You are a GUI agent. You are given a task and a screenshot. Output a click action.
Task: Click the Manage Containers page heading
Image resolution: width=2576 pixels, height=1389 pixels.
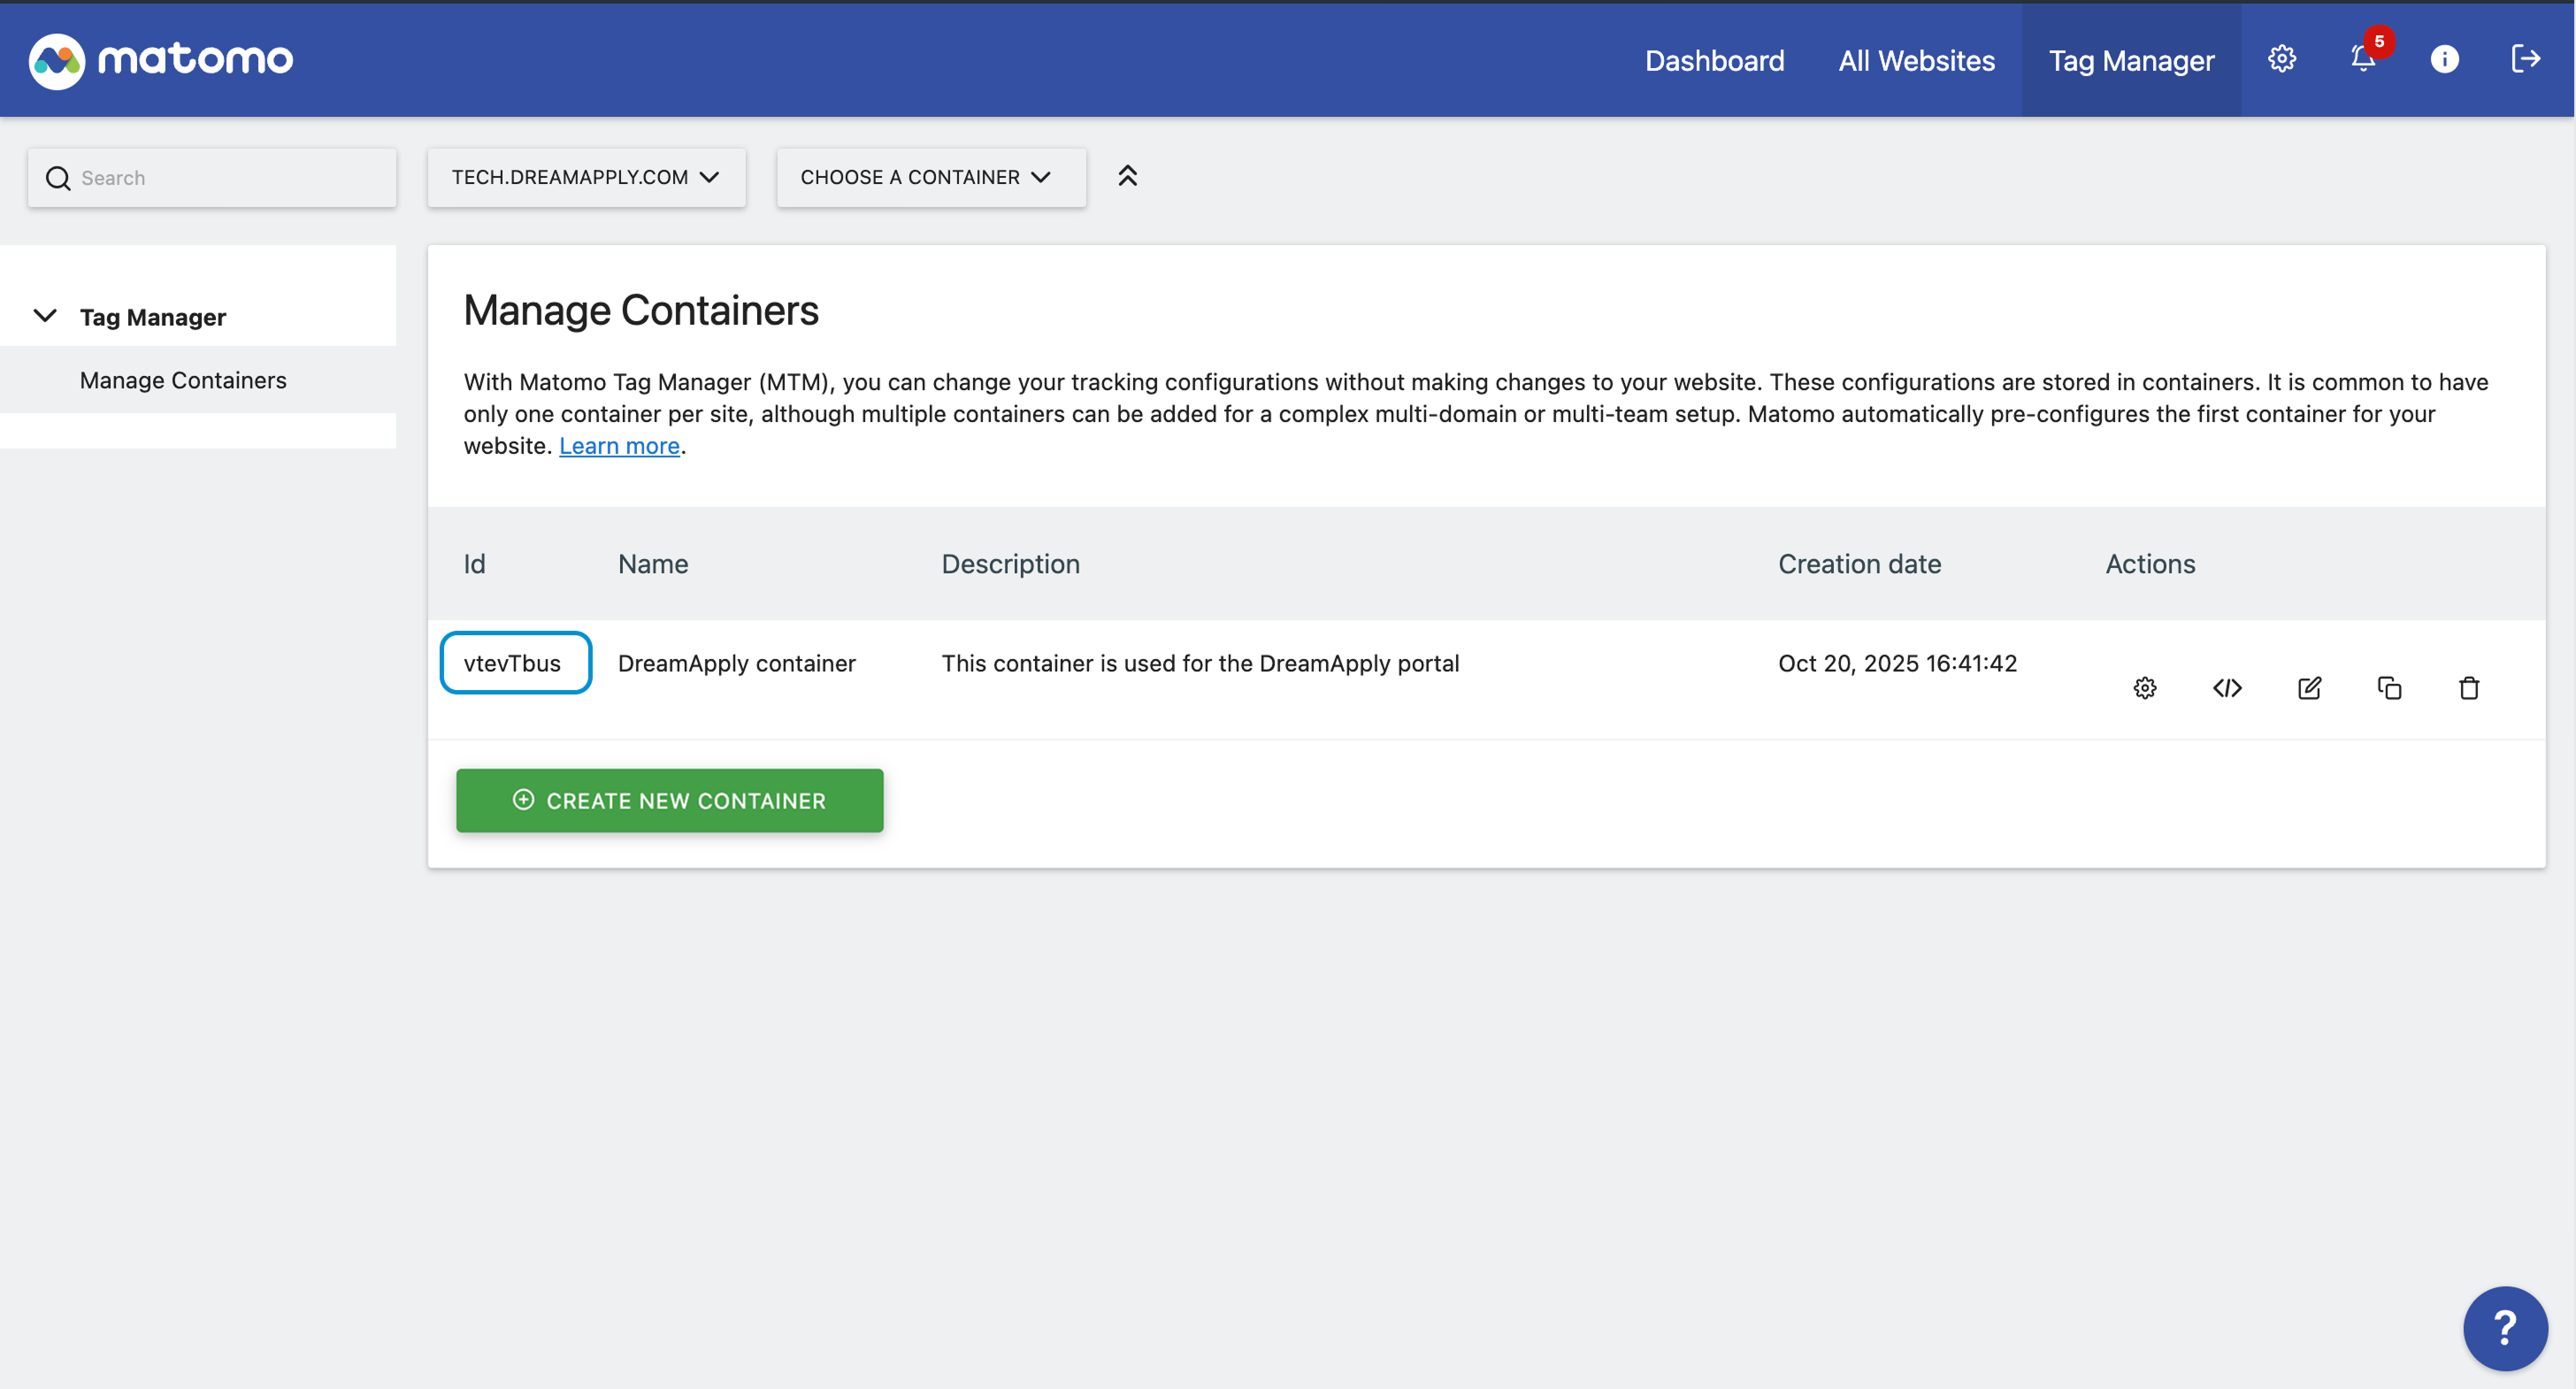tap(641, 310)
